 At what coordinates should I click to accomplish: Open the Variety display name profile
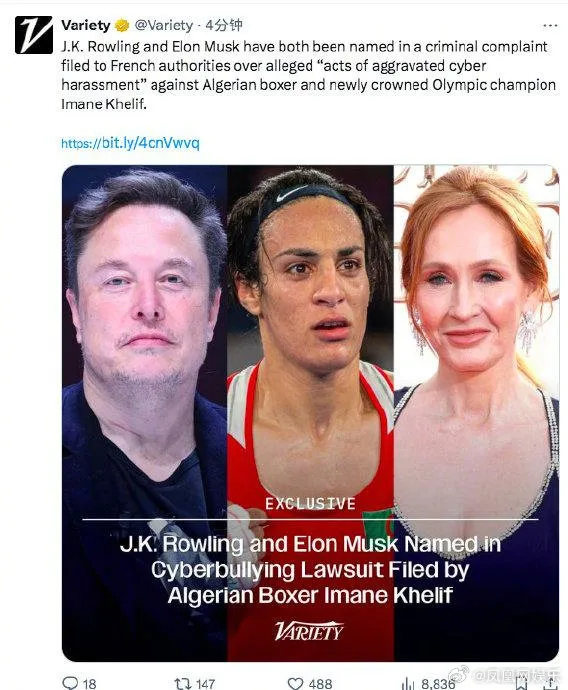(85, 25)
